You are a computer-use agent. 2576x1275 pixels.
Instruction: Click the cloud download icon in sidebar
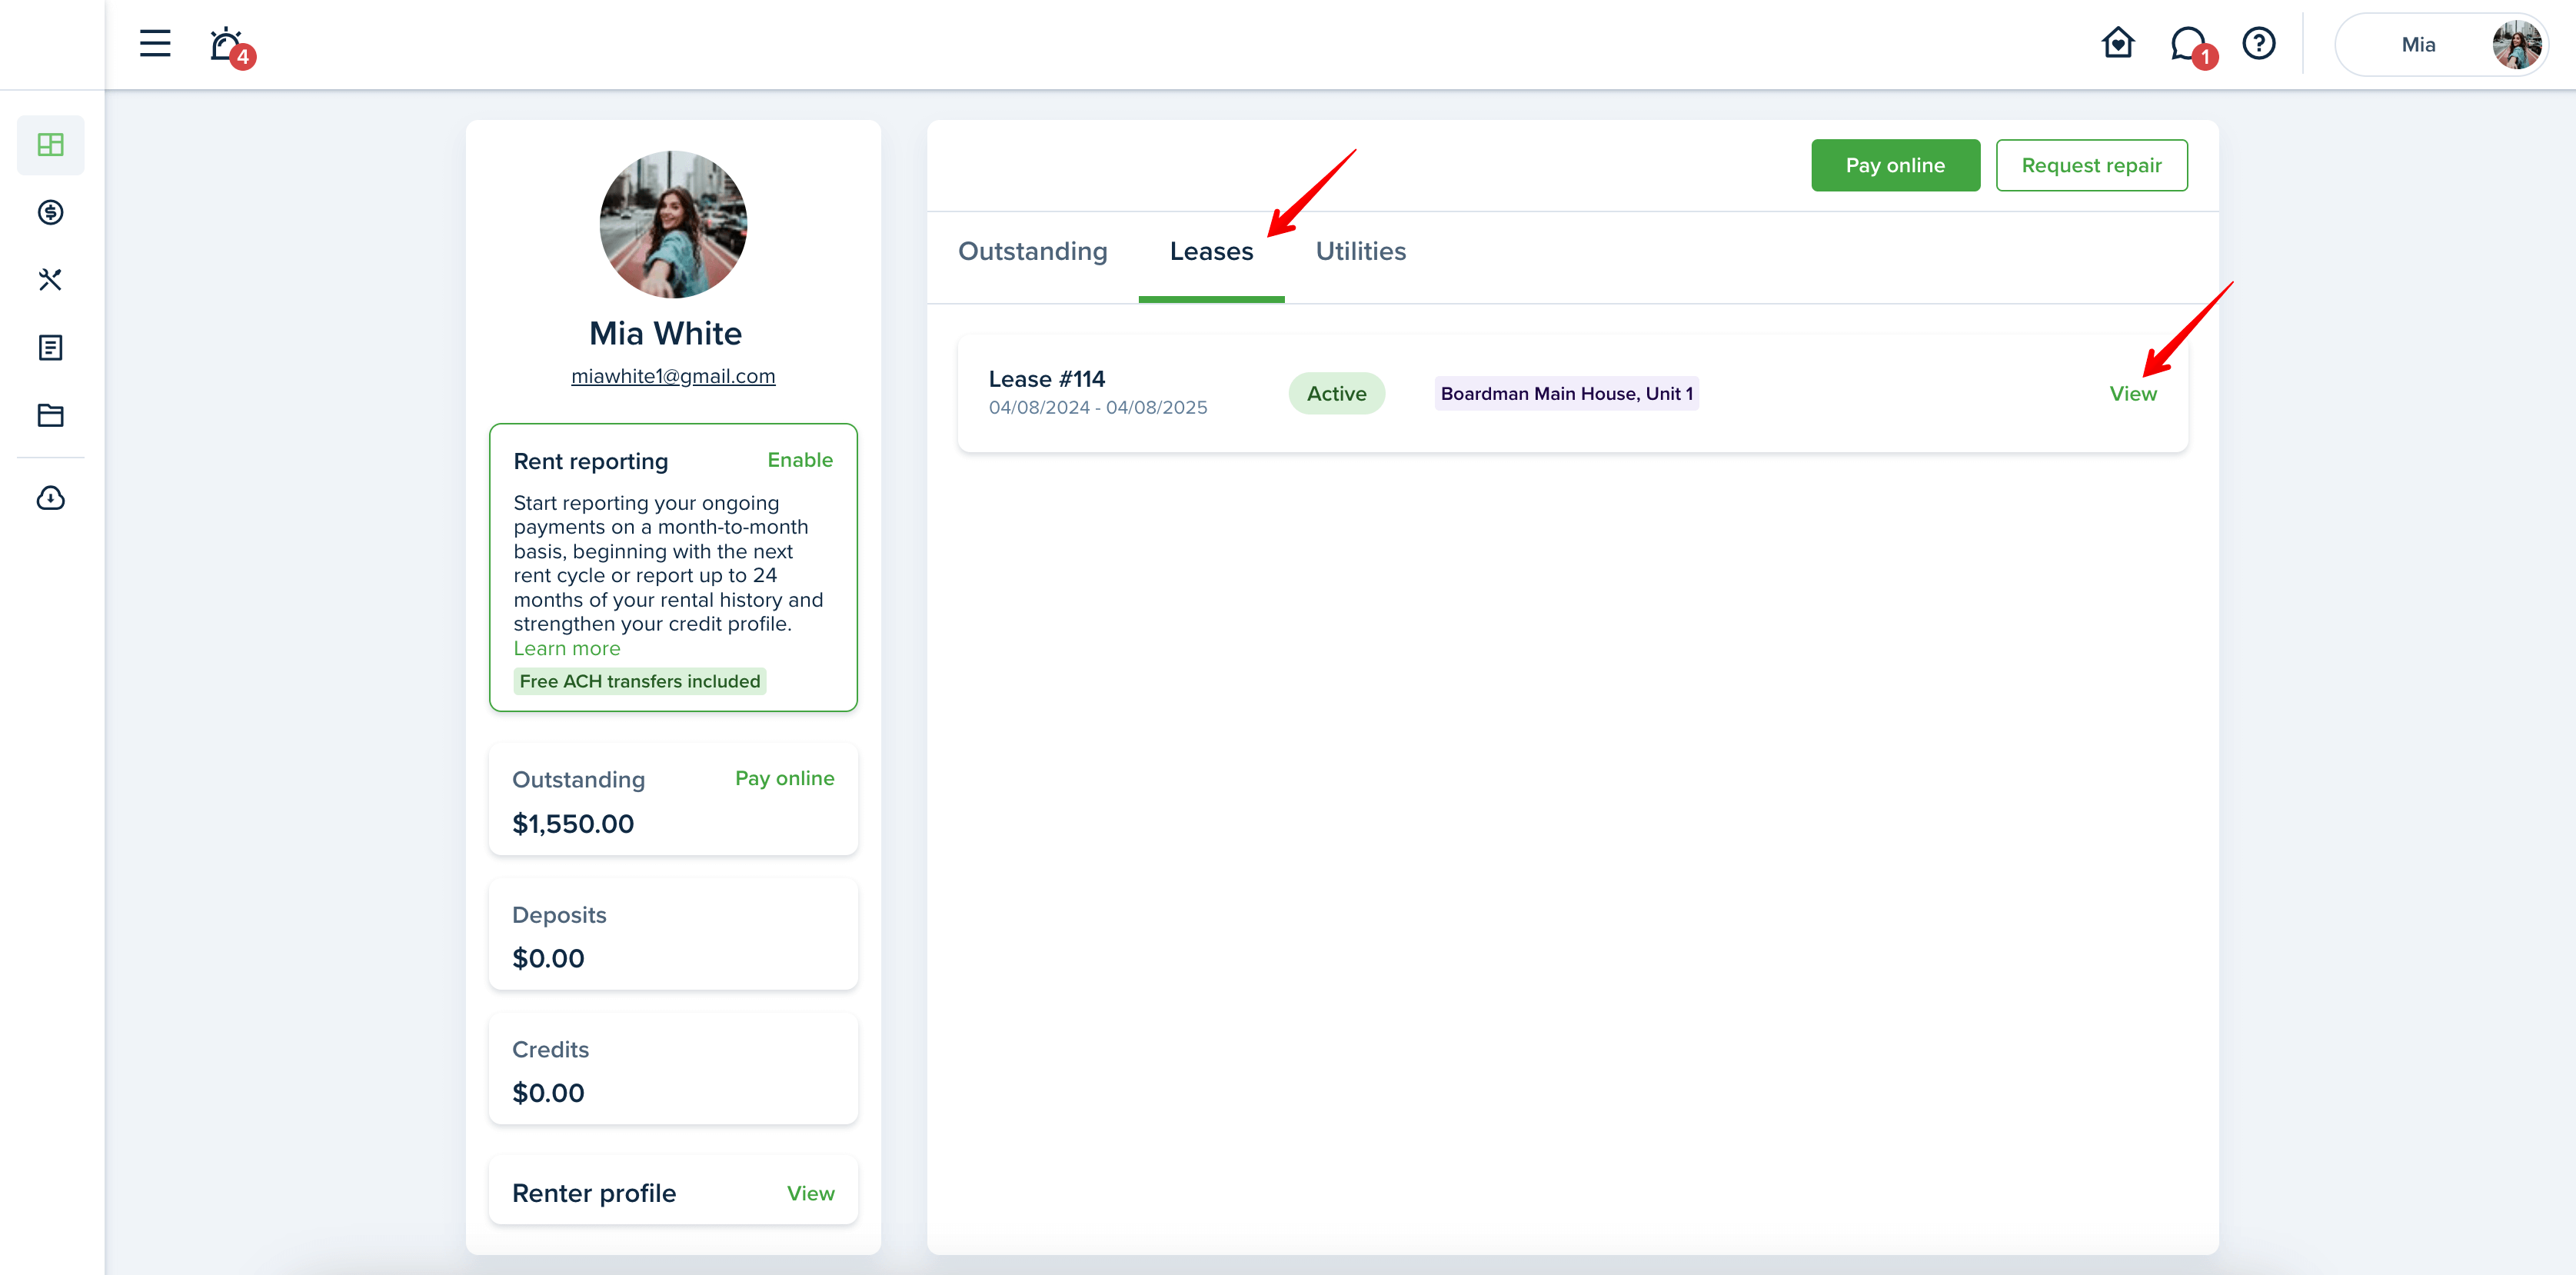point(51,498)
